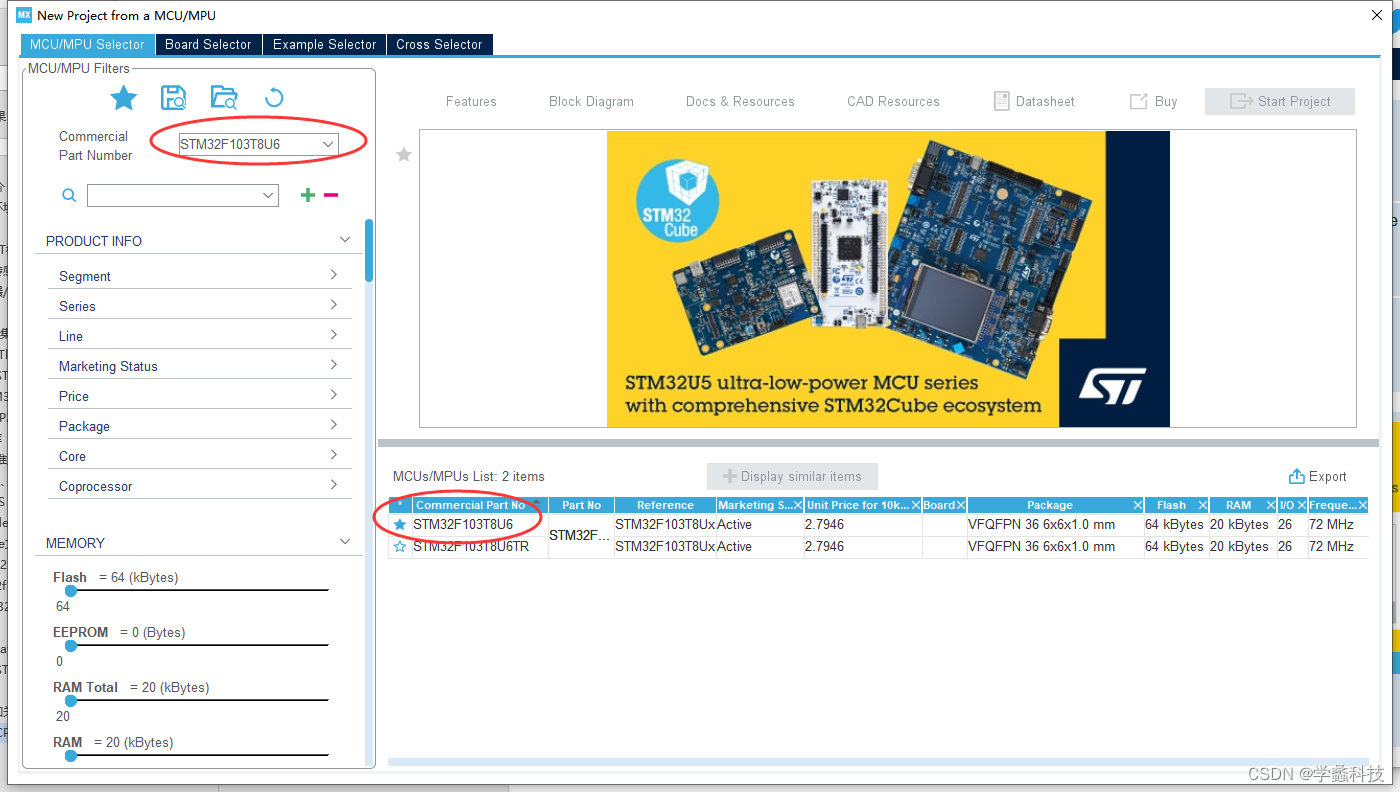Favorite the STM32F103T8U6TR row star
The image size is (1400, 792).
(x=400, y=546)
